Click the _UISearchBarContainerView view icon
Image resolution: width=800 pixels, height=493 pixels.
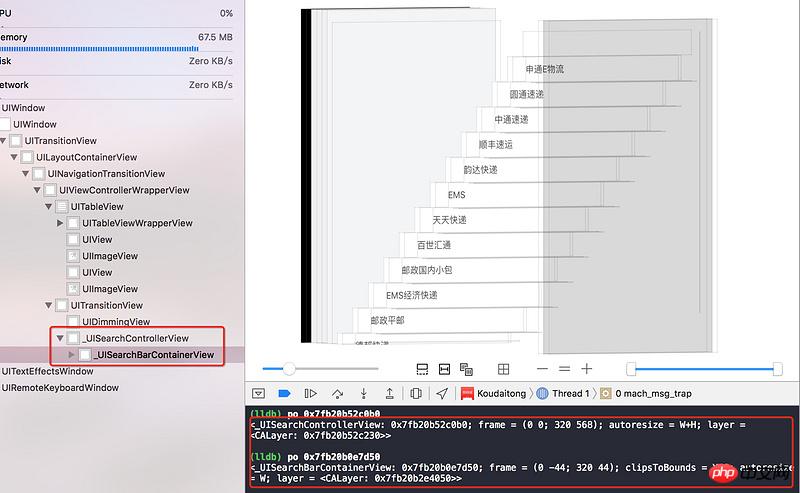pos(85,355)
